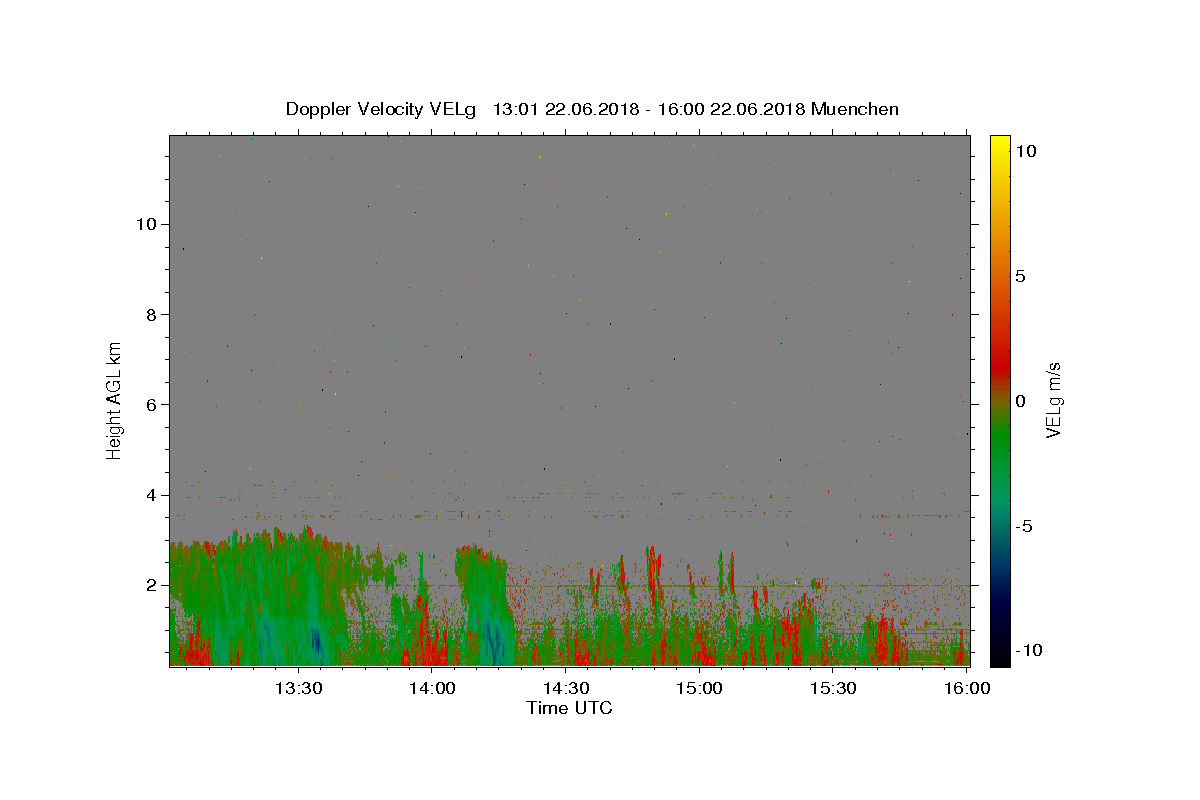The image size is (1200, 800).
Task: Click the 'Muenchen' station name in title
Action: click(x=855, y=109)
